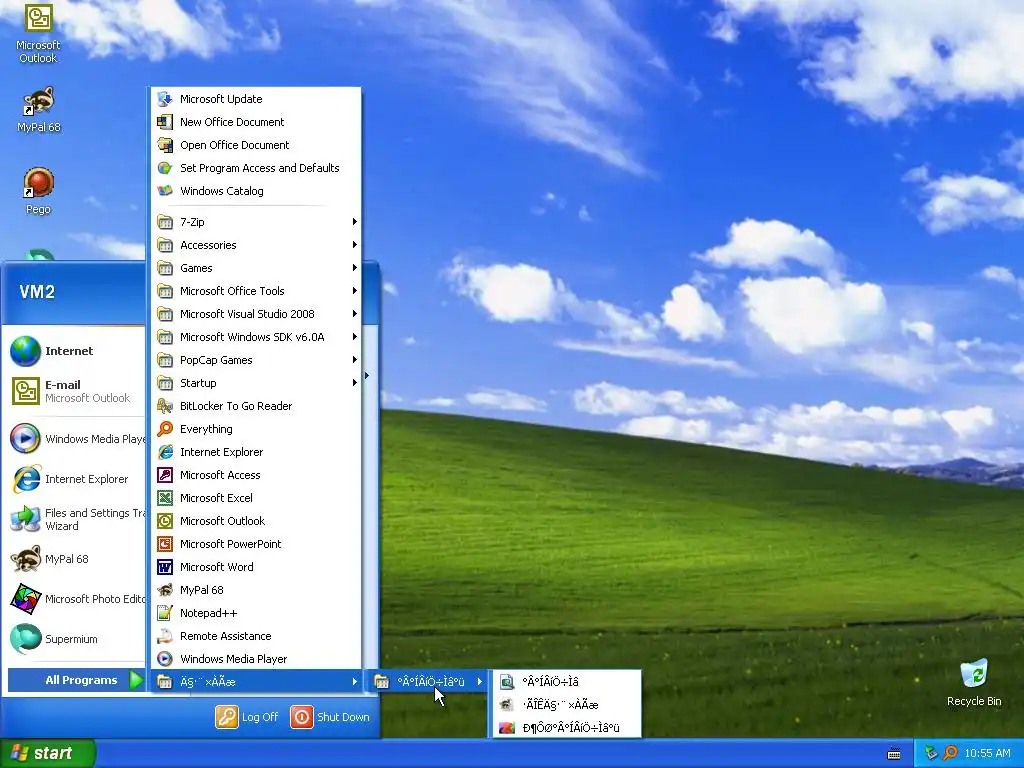Select the Recycle Bin desktop icon
The width and height of the screenshot is (1024, 768).
point(974,682)
